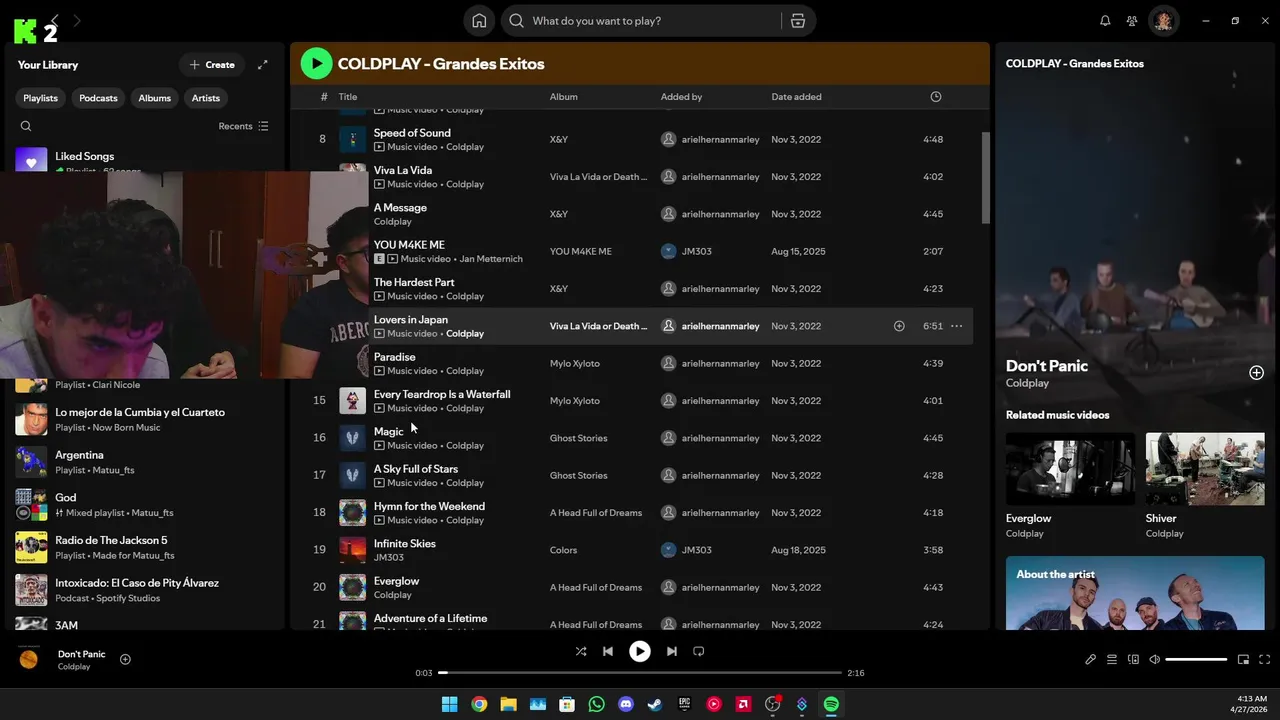Open A Head Full of Dreams on Everglow row
The image size is (1280, 720).
point(596,588)
